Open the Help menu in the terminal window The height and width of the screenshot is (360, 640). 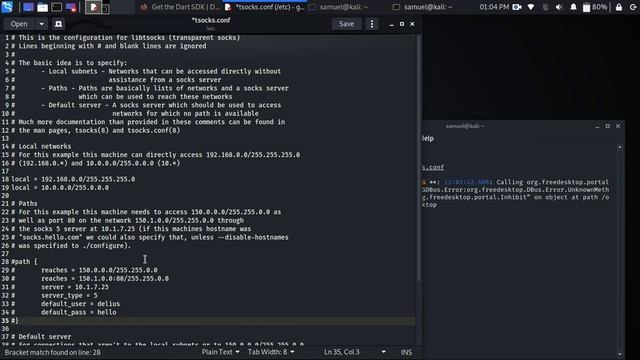428,138
